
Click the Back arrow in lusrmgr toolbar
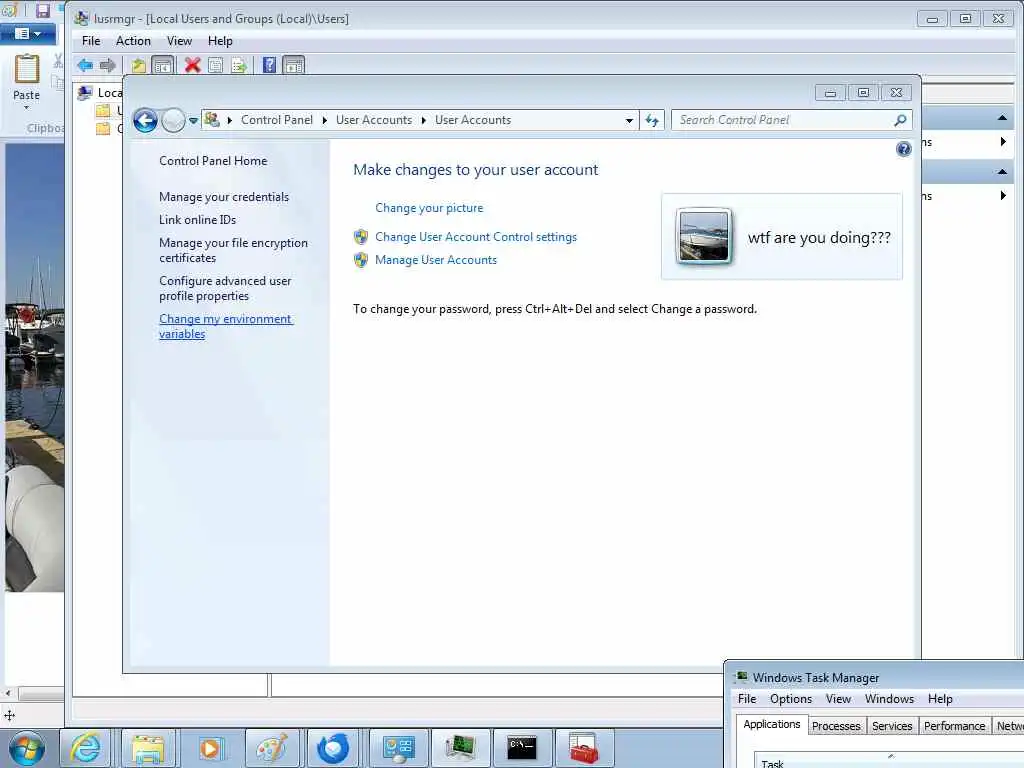[x=85, y=65]
